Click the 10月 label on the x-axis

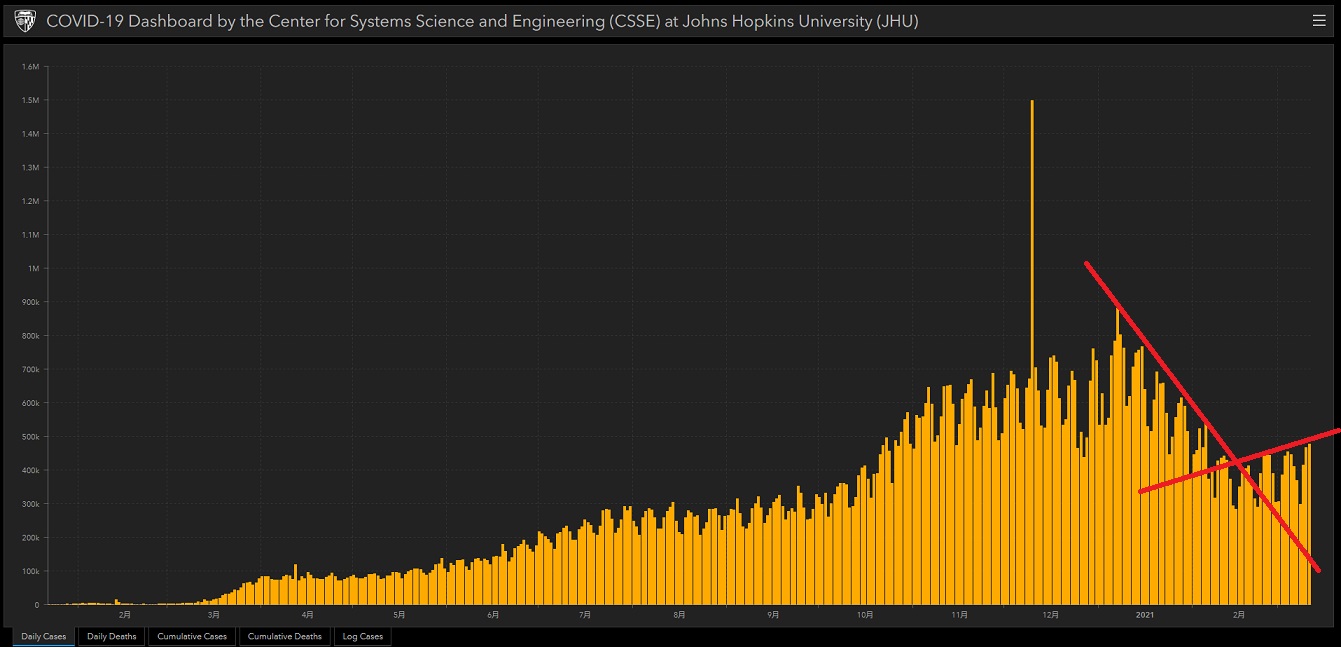865,615
